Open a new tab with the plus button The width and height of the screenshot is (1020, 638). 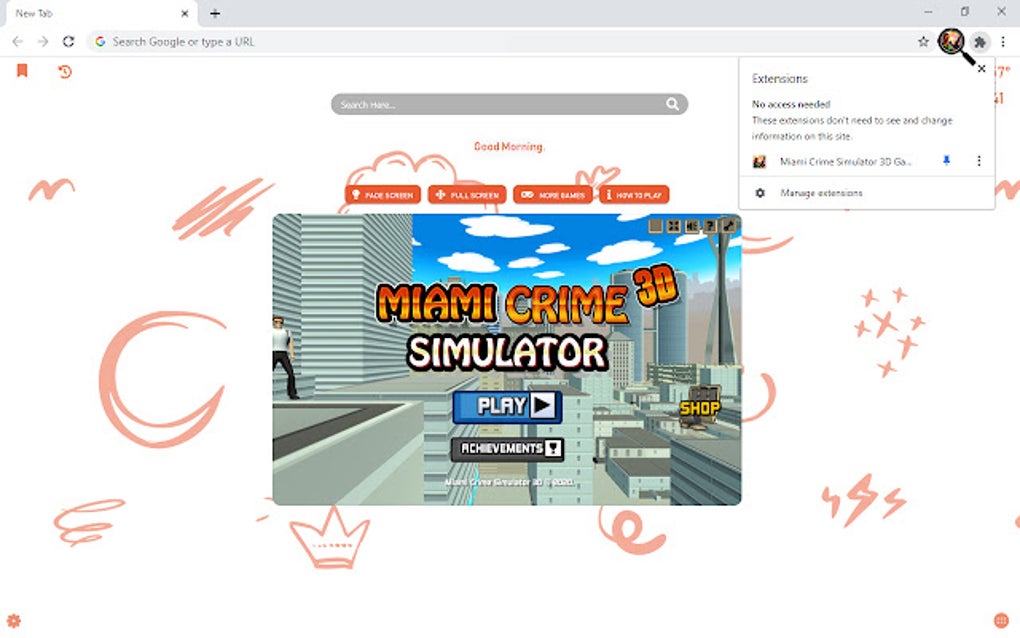(215, 13)
